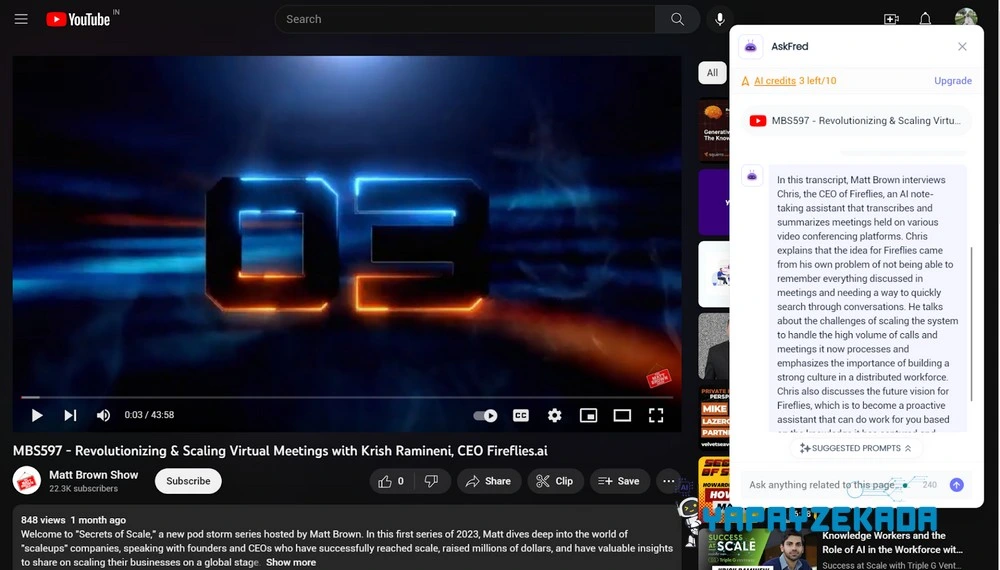Image resolution: width=1000 pixels, height=570 pixels.
Task: Open player settings gear
Action: [554, 415]
